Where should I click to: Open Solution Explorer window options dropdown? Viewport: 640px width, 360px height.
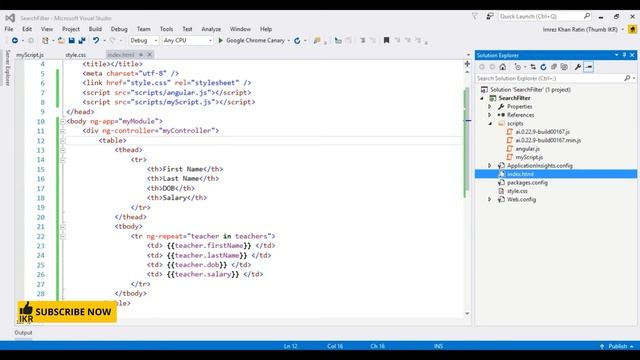pos(616,55)
